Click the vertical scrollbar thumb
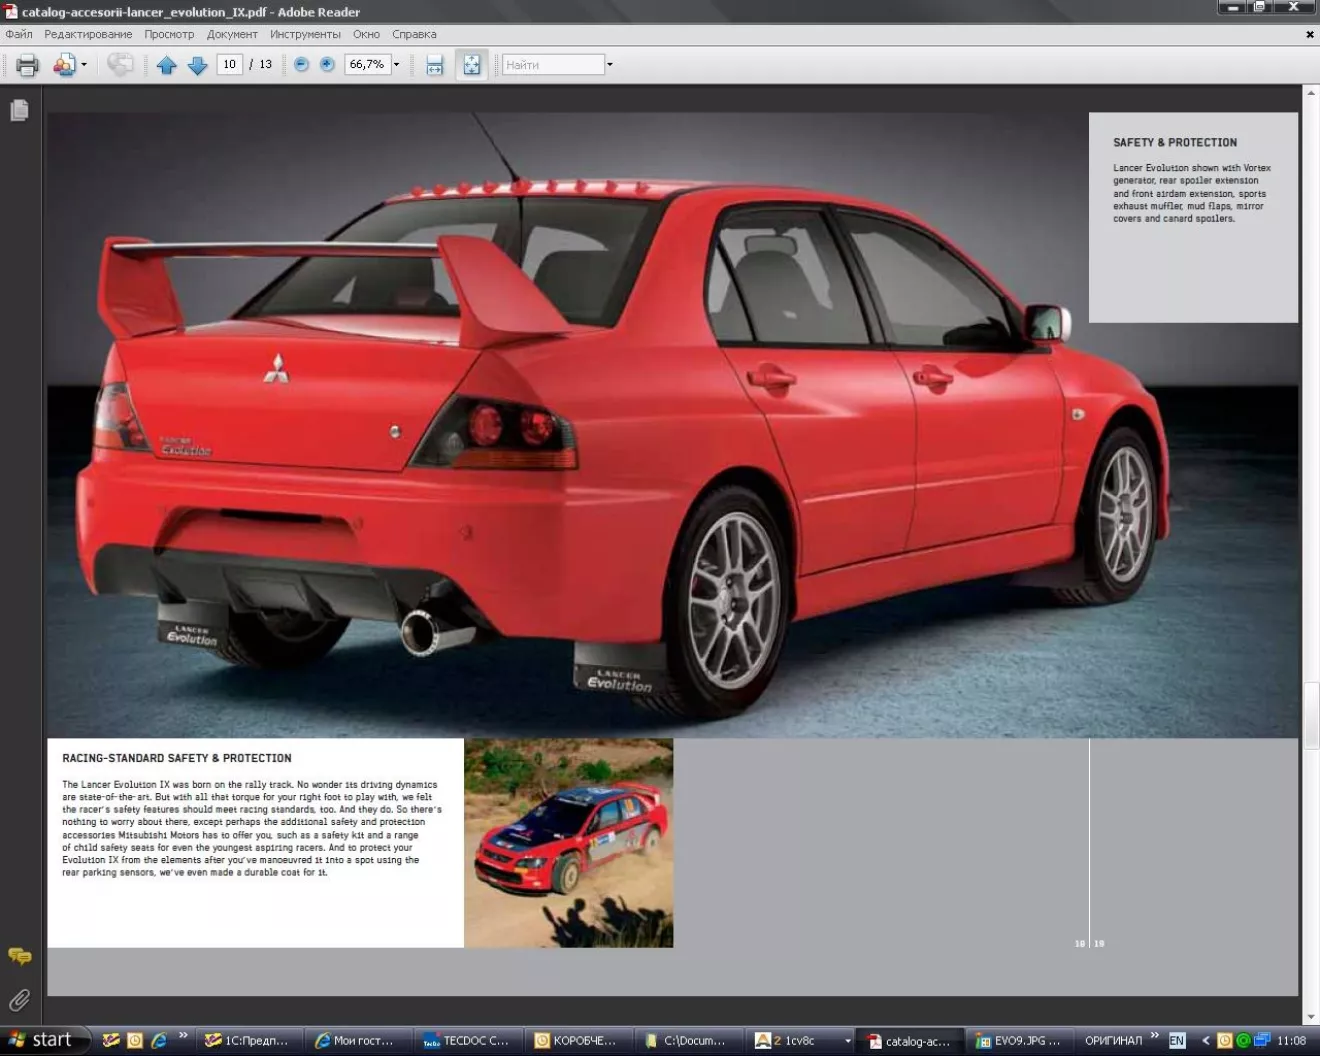This screenshot has width=1320, height=1056. pos(1310,714)
